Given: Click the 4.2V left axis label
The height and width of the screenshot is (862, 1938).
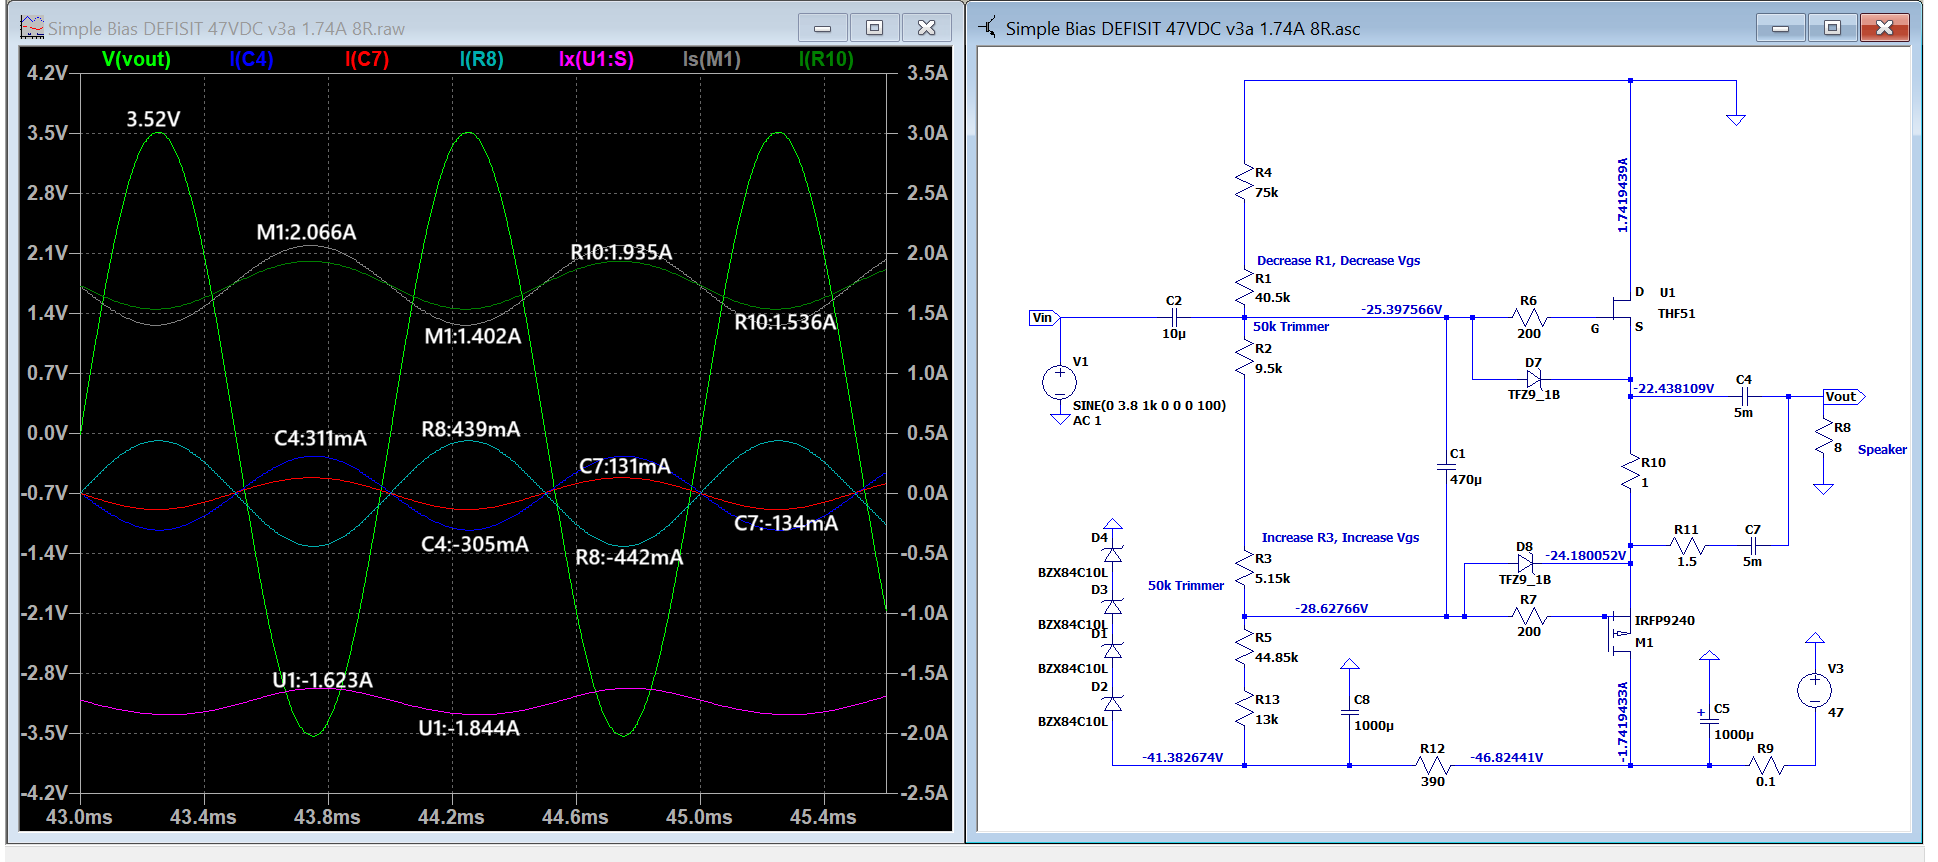Looking at the screenshot, I should pyautogui.click(x=47, y=73).
